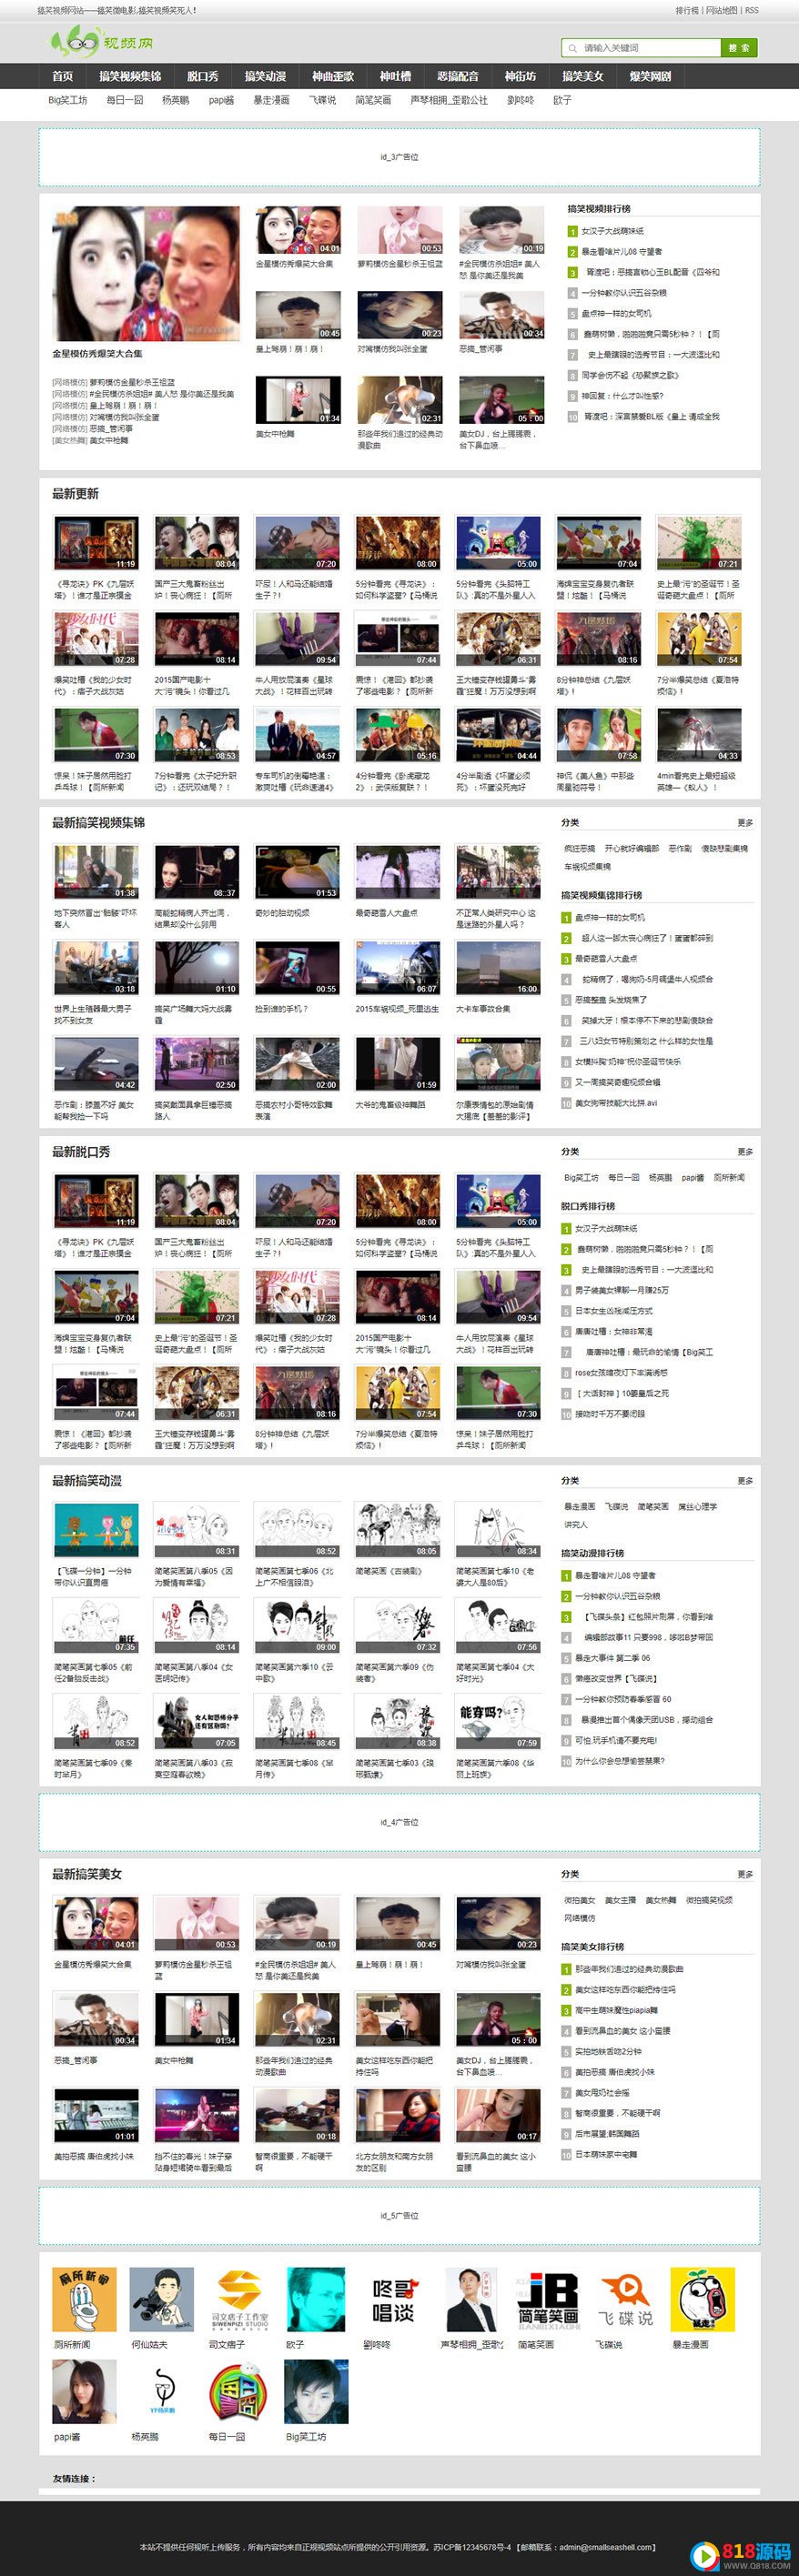Open the 恶作剧 category link

click(x=680, y=848)
